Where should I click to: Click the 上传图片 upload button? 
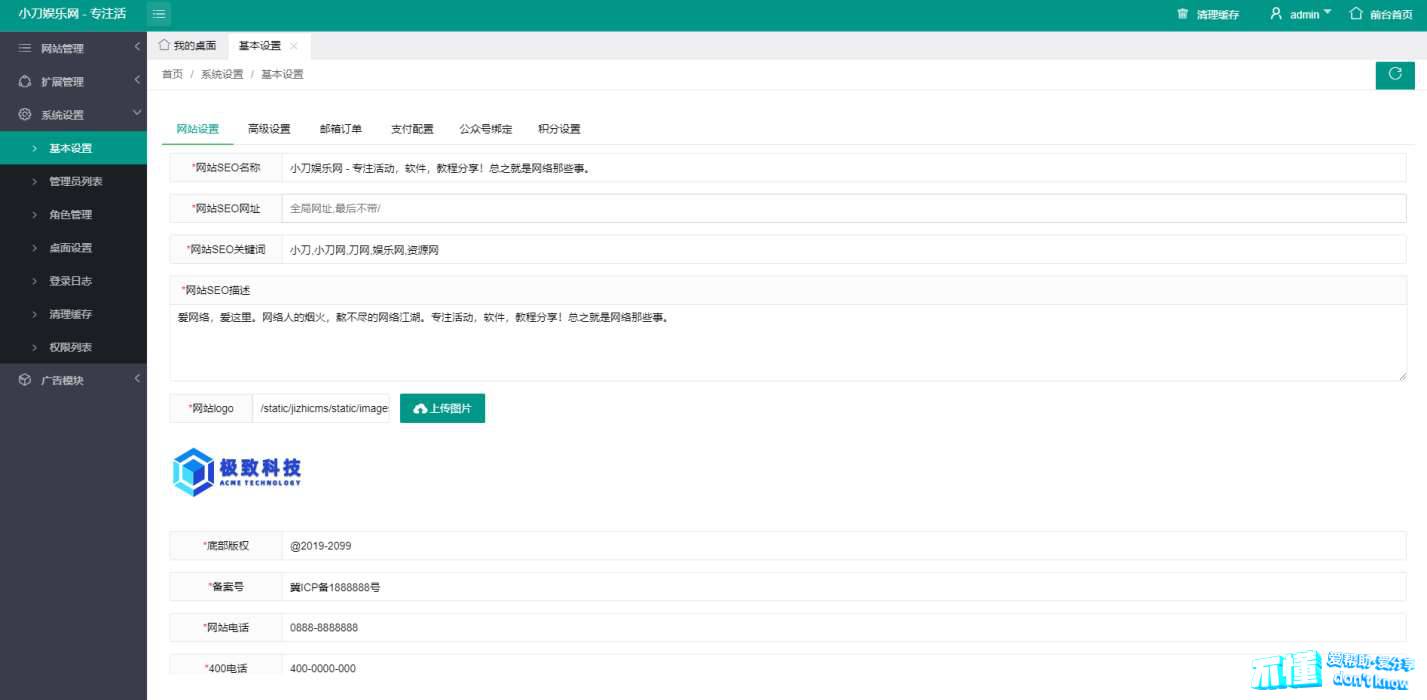442,408
